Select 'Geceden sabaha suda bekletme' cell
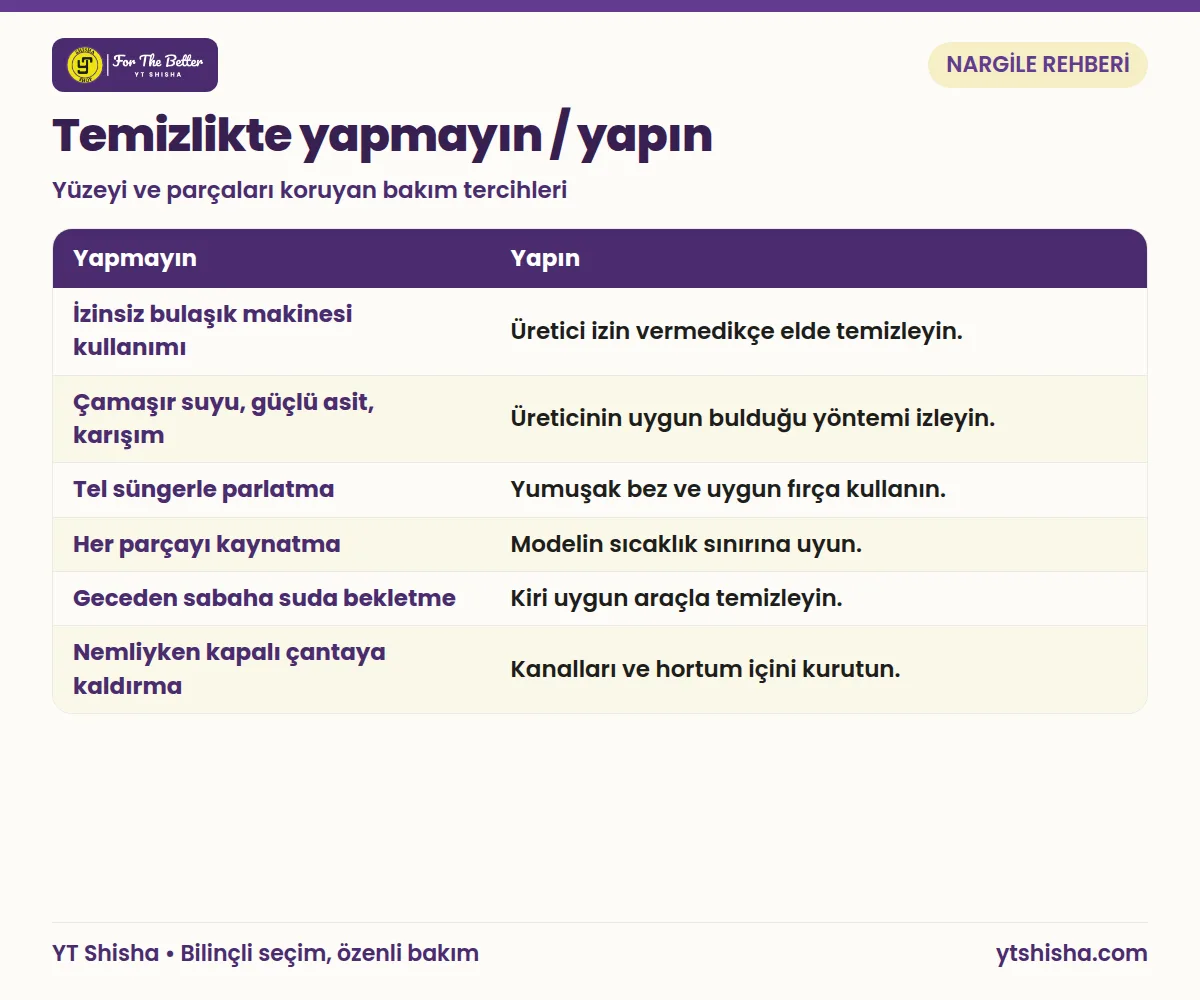1200x1000 pixels. (272, 598)
